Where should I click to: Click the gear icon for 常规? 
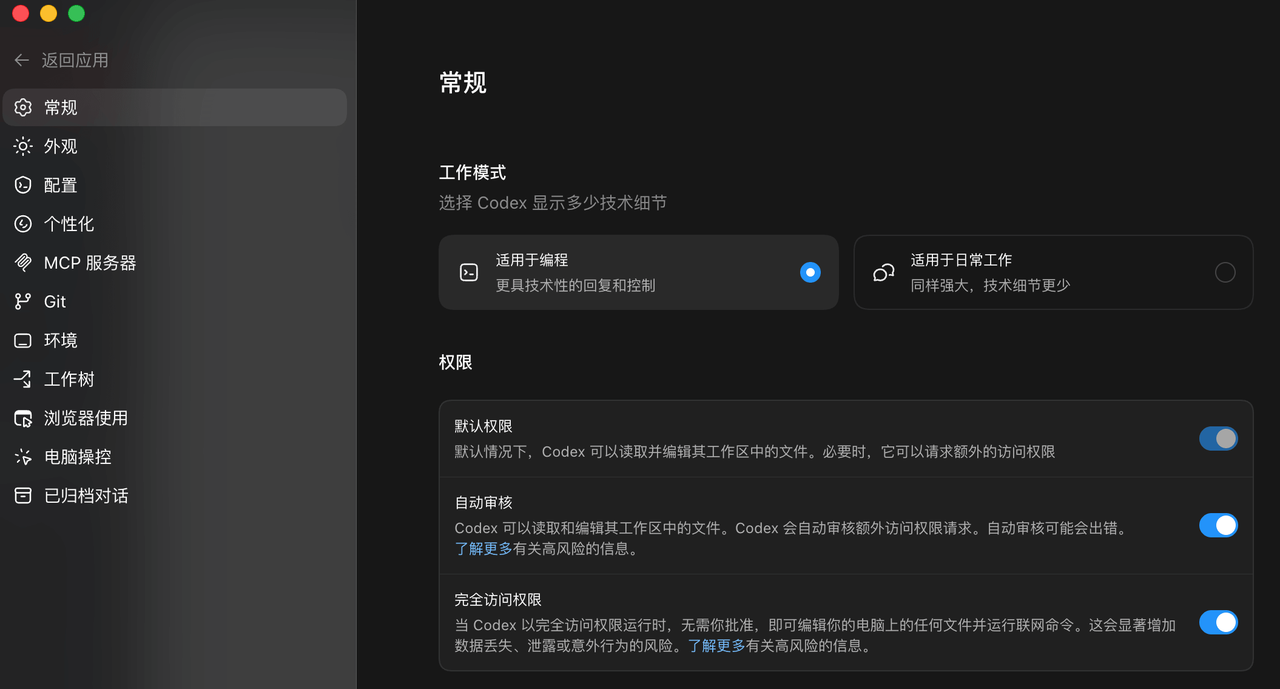point(23,107)
